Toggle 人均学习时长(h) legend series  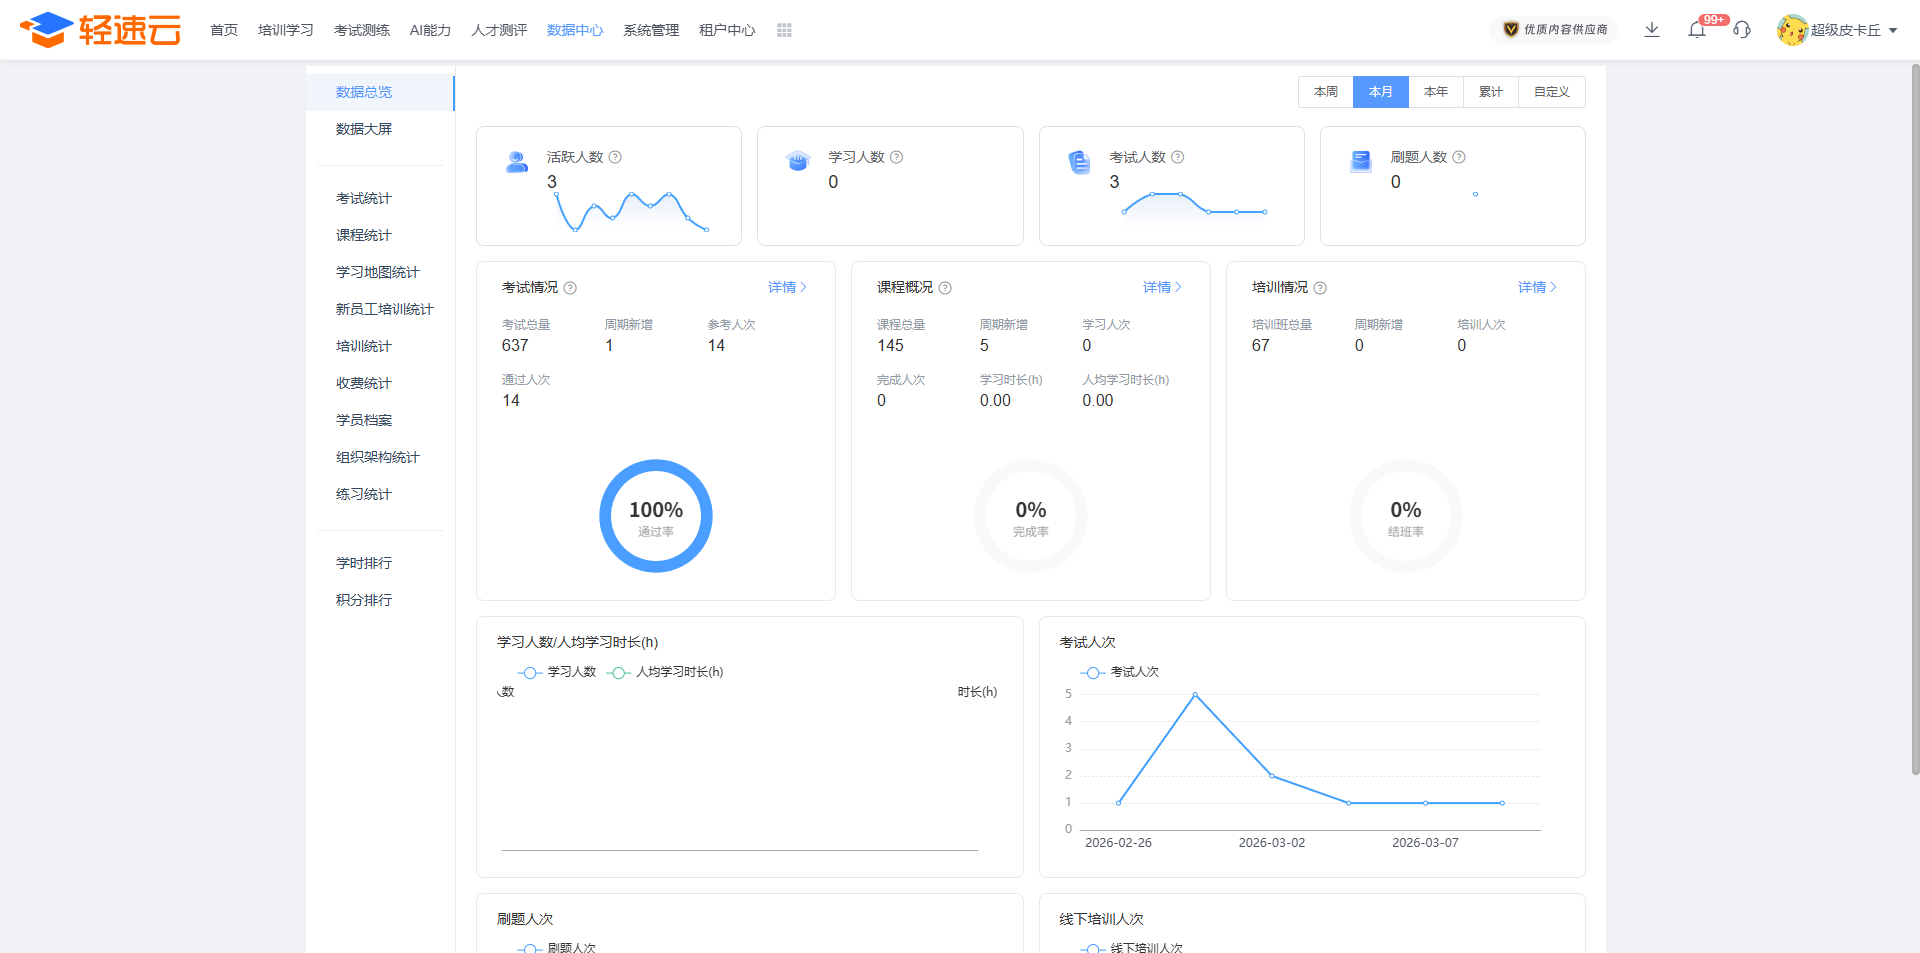pyautogui.click(x=666, y=672)
